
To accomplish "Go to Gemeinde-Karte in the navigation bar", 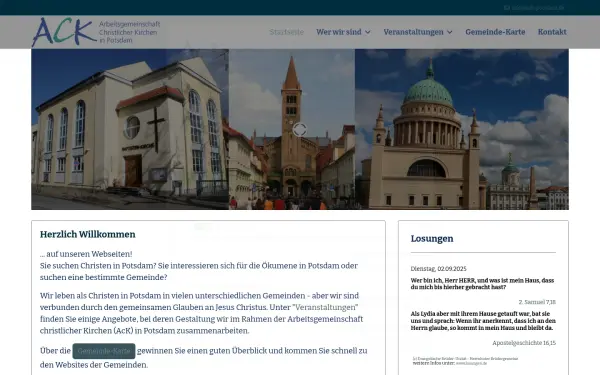I will click(495, 32).
